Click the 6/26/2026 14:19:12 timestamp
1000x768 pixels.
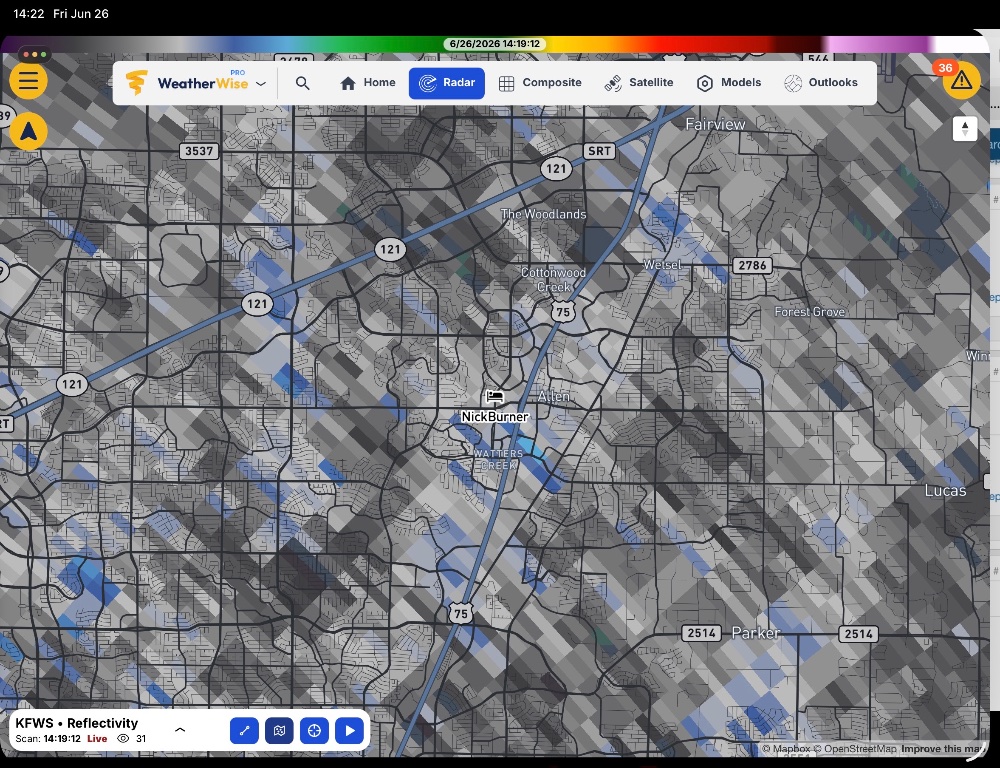coord(495,44)
